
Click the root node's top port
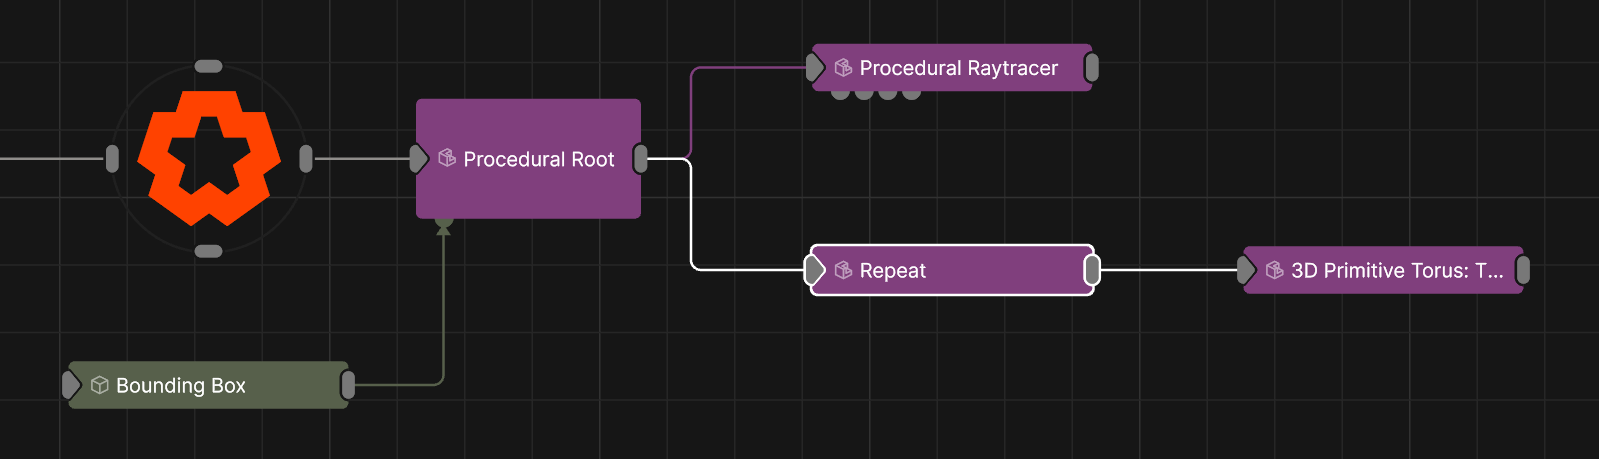pos(208,66)
